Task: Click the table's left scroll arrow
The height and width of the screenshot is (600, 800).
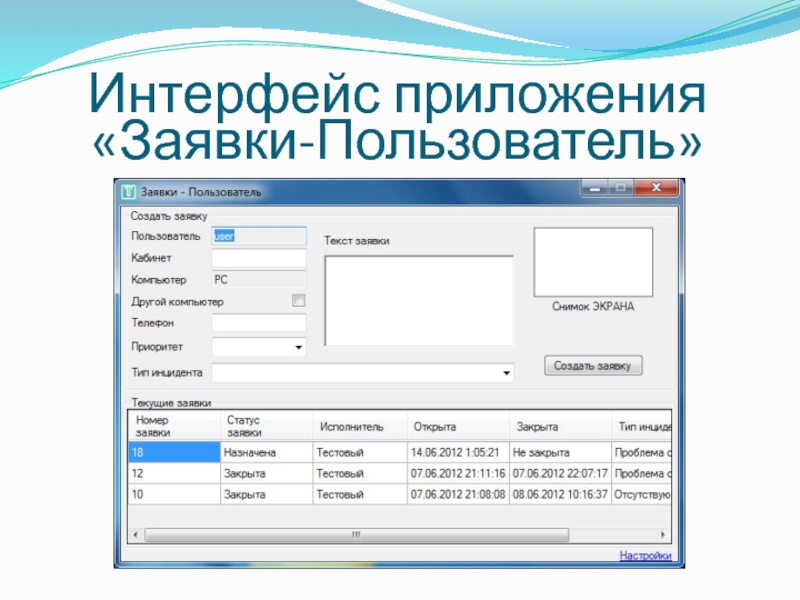Action: tap(135, 535)
